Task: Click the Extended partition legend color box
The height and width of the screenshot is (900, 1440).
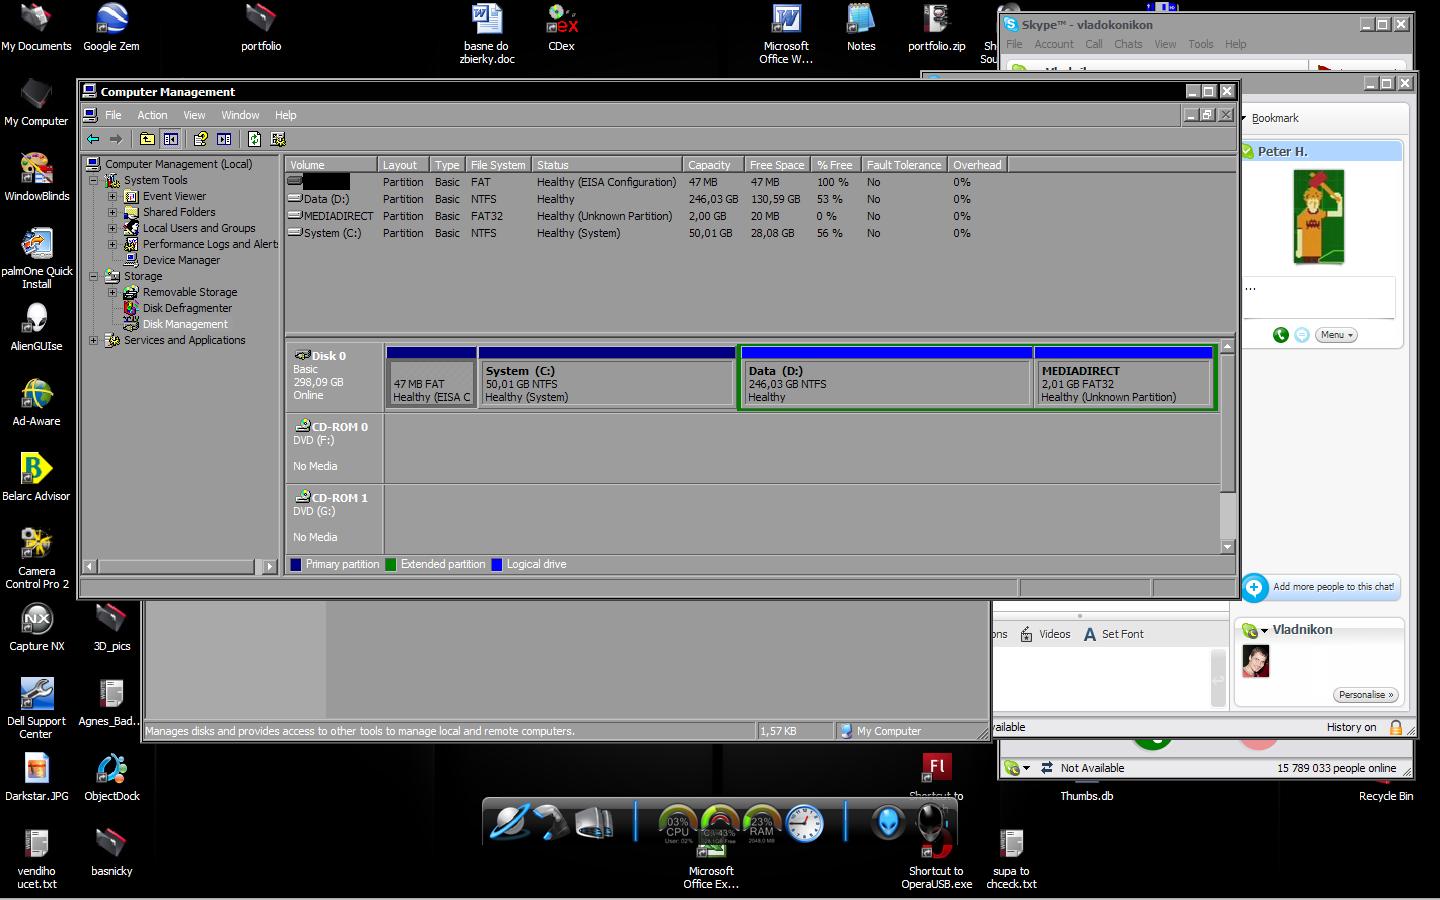Action: tap(391, 564)
